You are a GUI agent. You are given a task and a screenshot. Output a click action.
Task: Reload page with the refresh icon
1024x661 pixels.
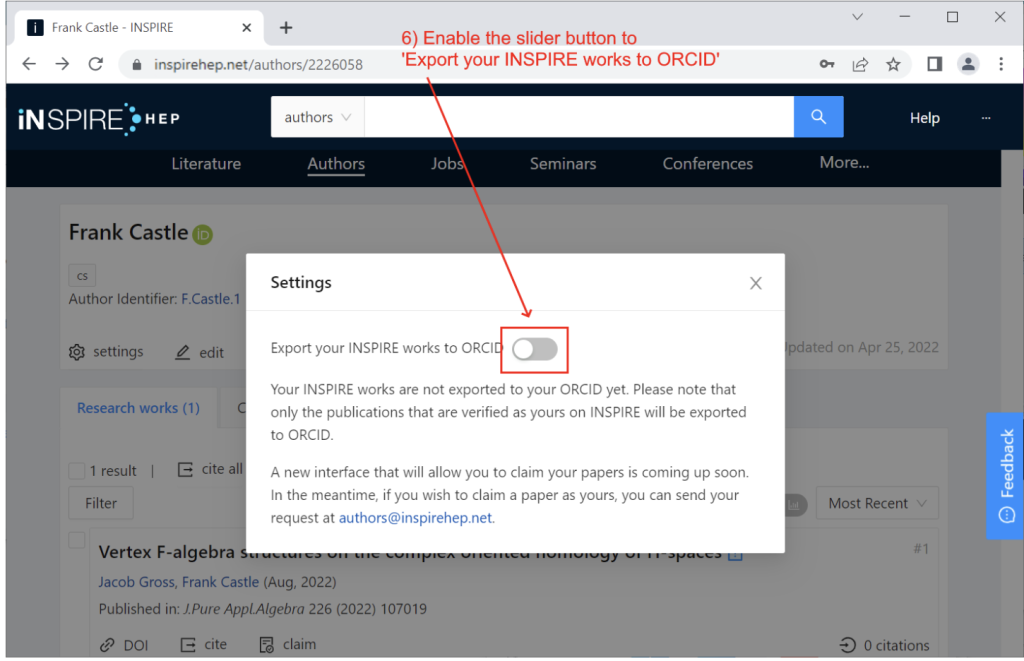click(x=96, y=64)
